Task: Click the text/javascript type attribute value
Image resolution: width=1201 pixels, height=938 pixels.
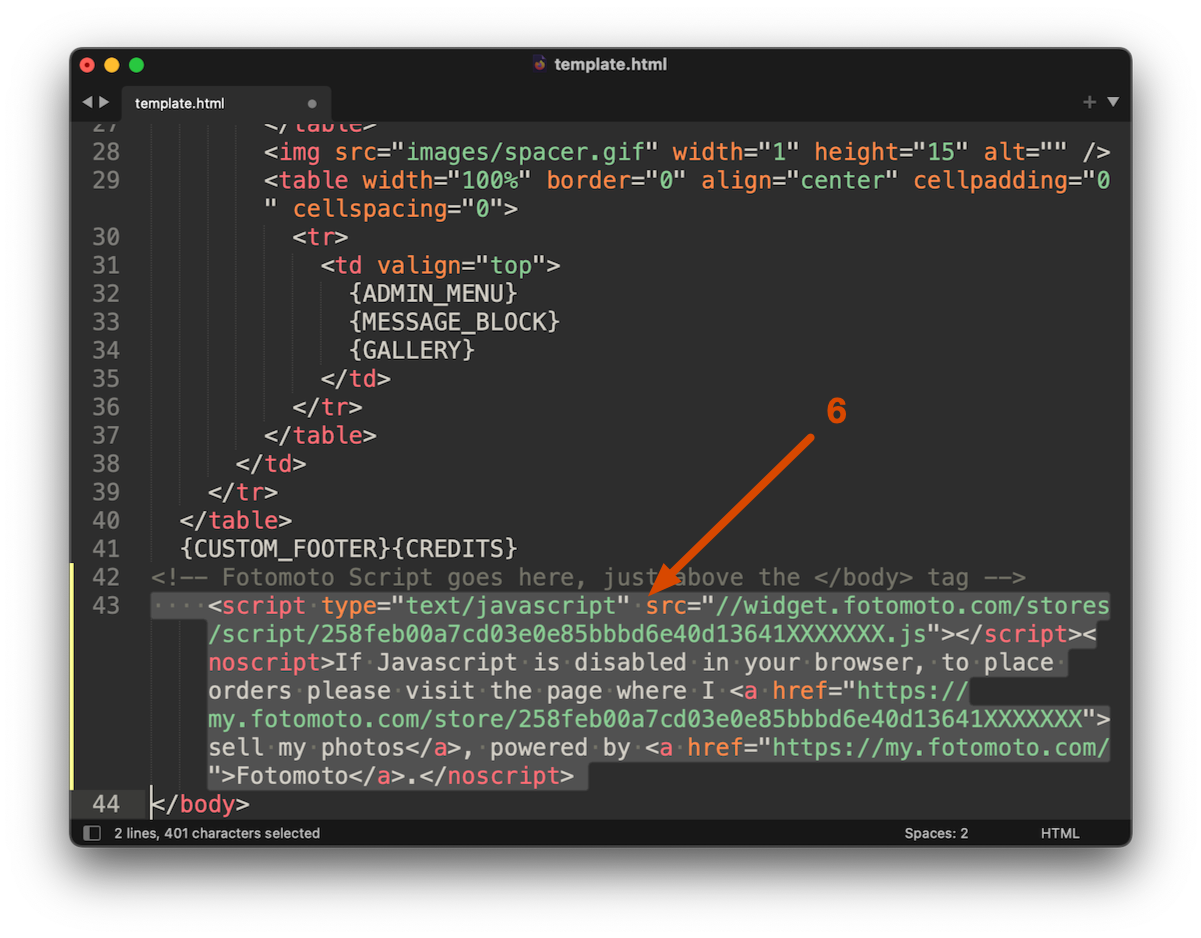Action: coord(511,606)
